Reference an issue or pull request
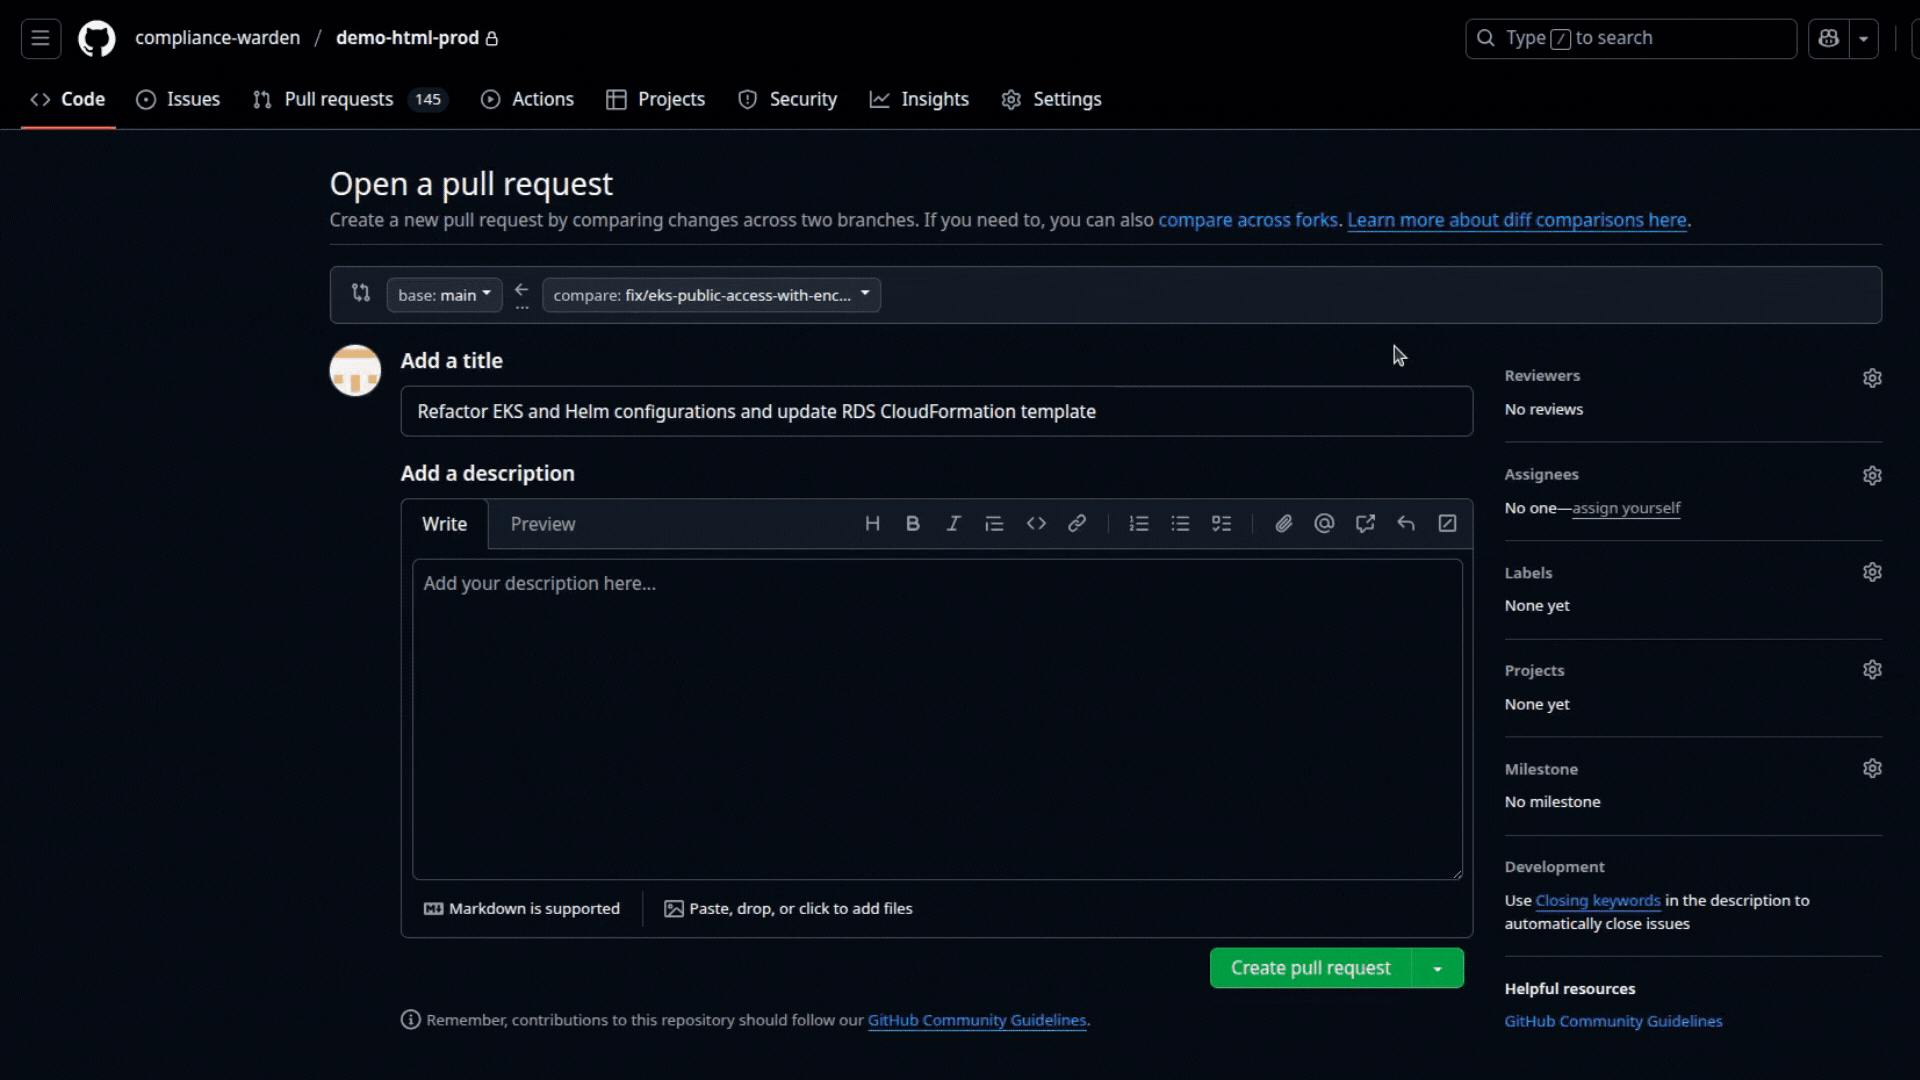 (x=1365, y=523)
